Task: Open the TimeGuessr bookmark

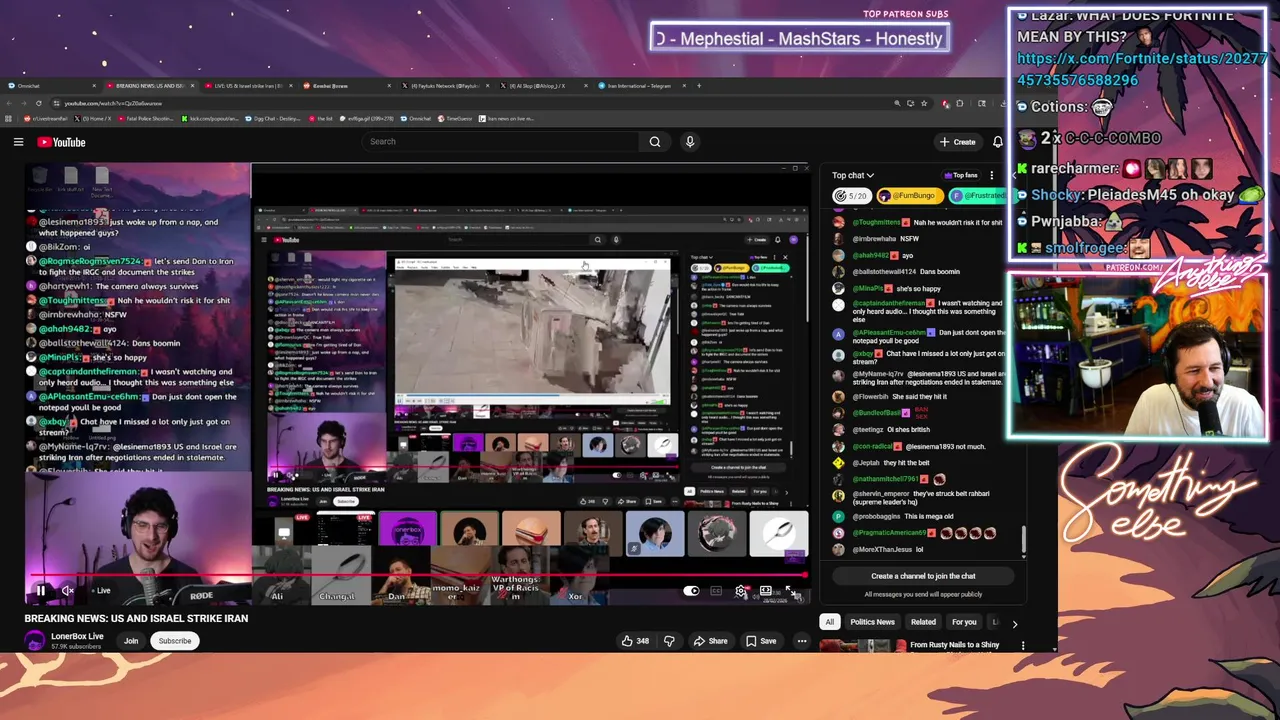Action: click(456, 118)
